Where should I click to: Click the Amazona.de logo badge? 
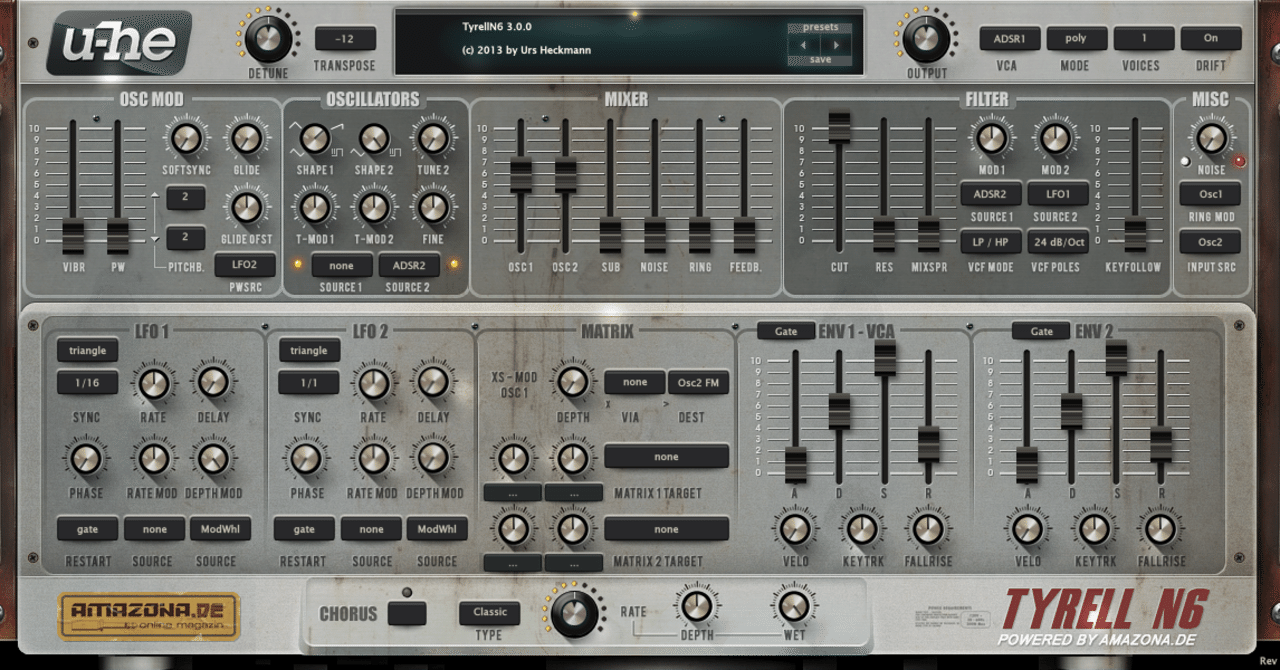[x=150, y=617]
